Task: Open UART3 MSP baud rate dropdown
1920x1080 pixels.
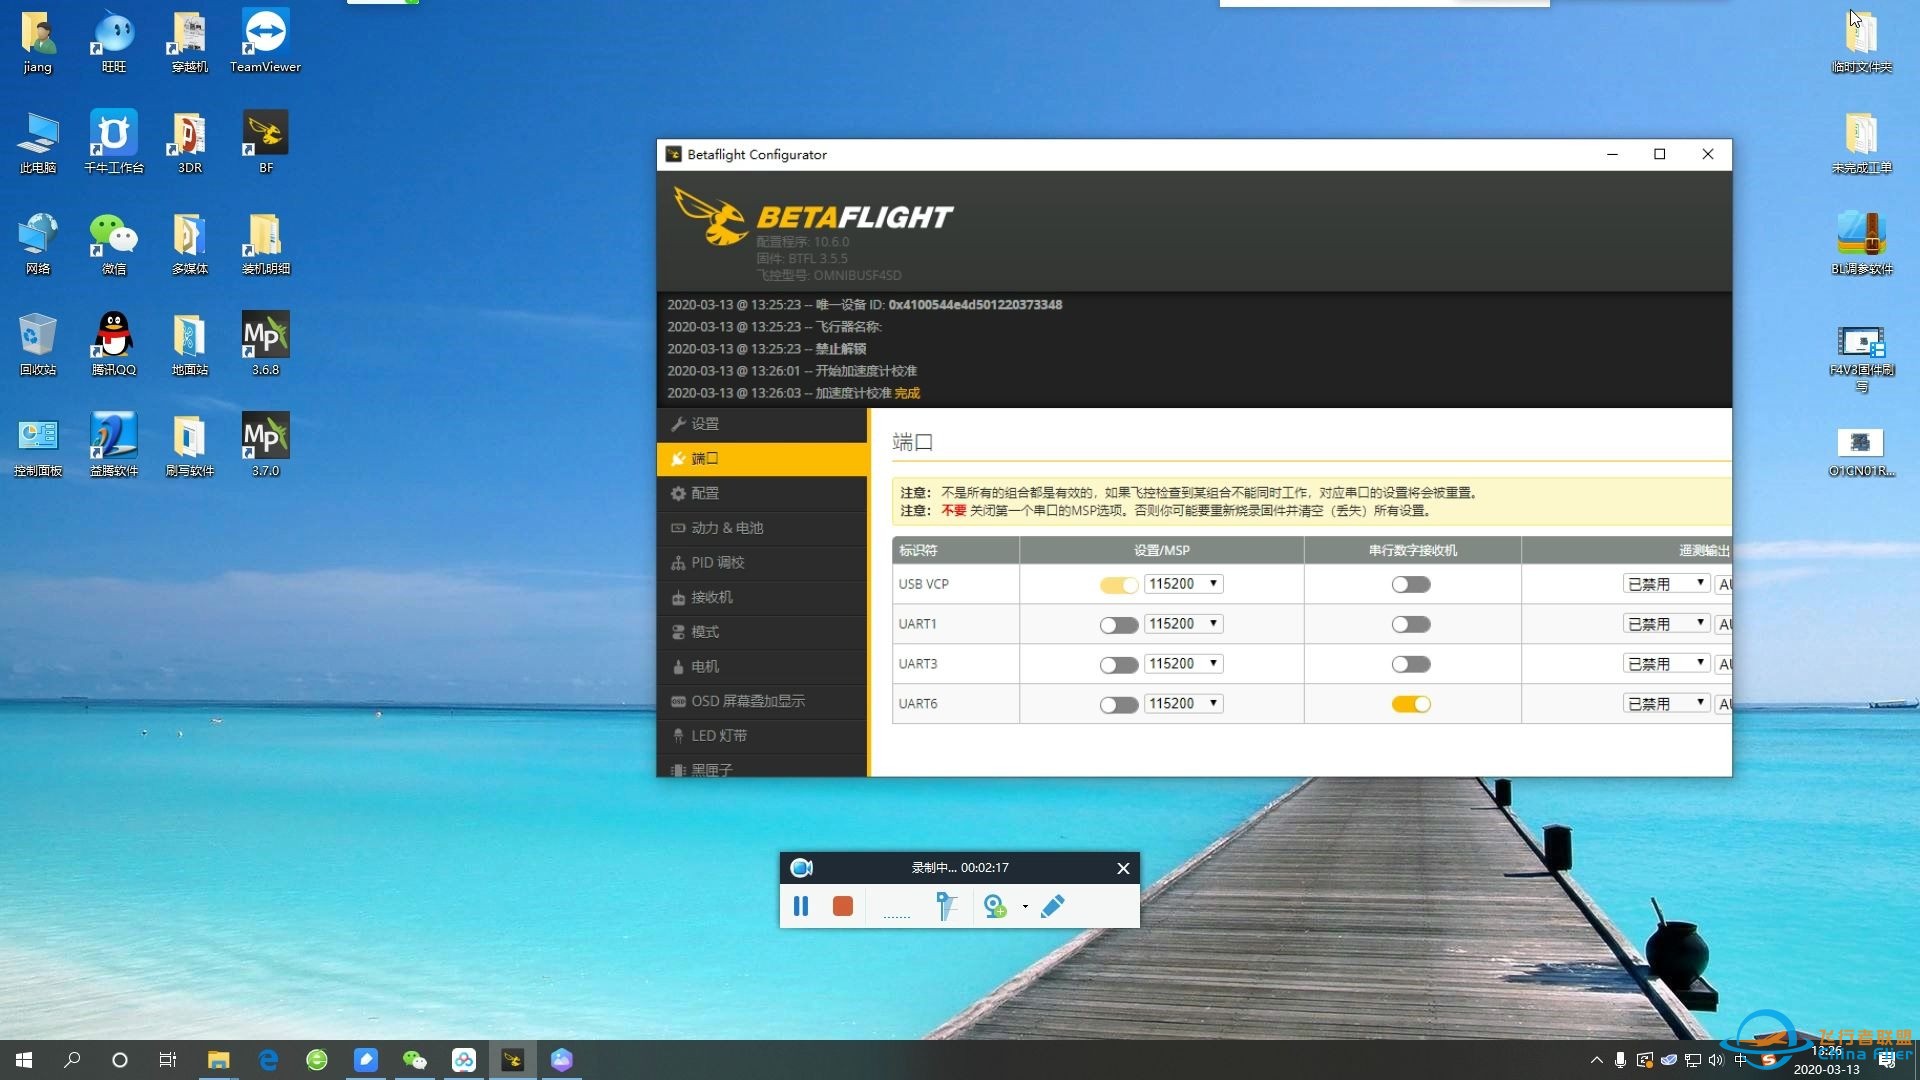Action: [1184, 664]
